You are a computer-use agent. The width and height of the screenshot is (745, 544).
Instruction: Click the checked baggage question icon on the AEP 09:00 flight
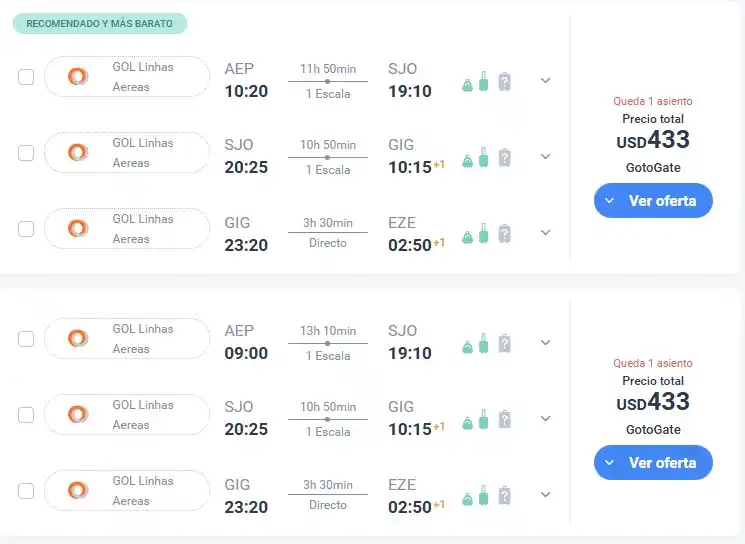pyautogui.click(x=504, y=344)
